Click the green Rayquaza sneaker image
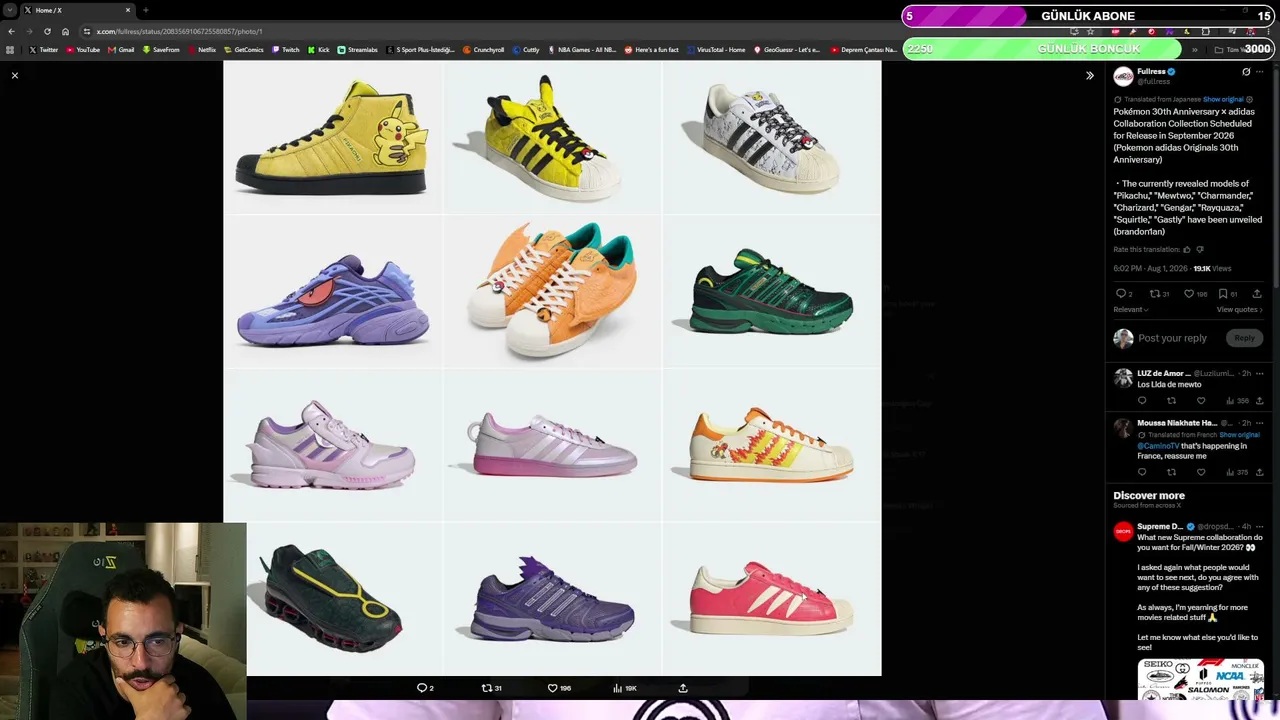The image size is (1280, 720). pyautogui.click(x=771, y=291)
